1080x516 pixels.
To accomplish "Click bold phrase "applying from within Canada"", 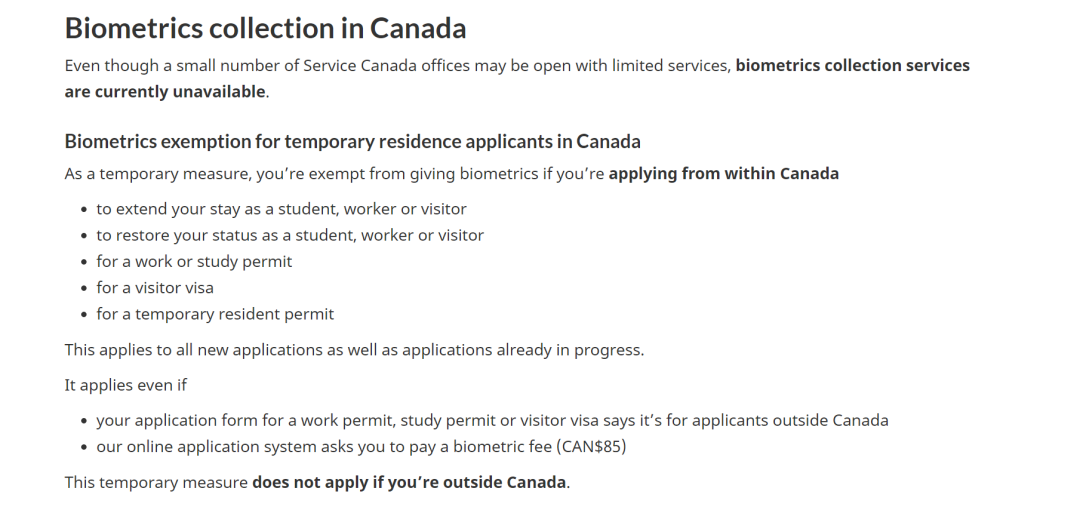I will click(723, 174).
